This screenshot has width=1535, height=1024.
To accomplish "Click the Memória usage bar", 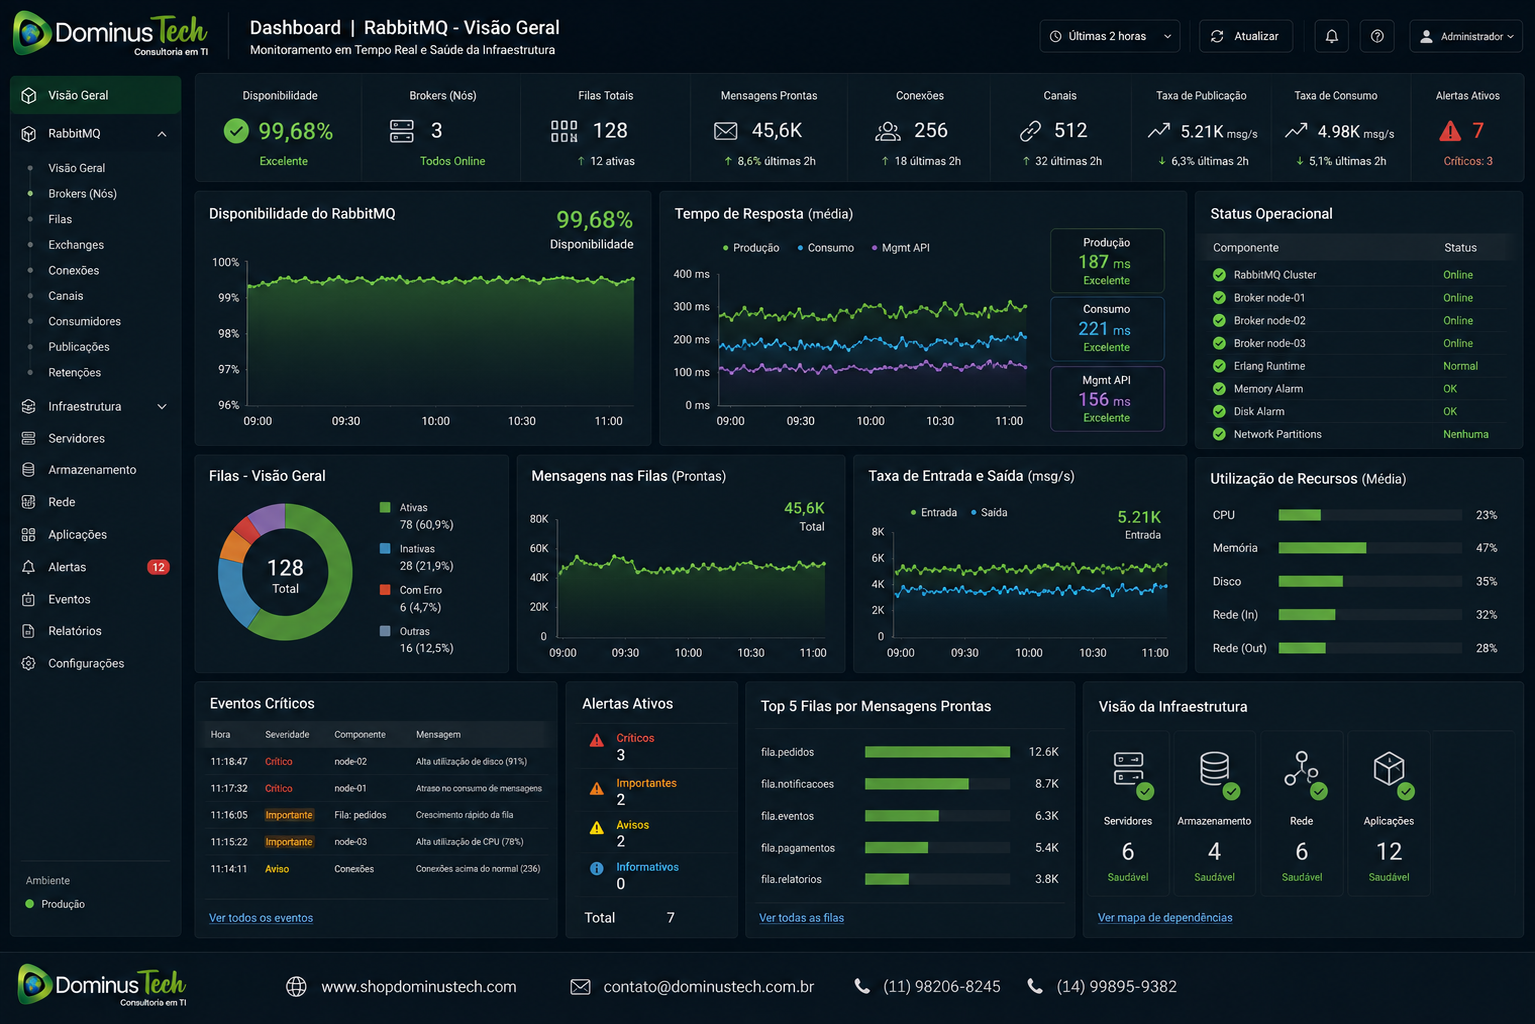I will click(1370, 548).
